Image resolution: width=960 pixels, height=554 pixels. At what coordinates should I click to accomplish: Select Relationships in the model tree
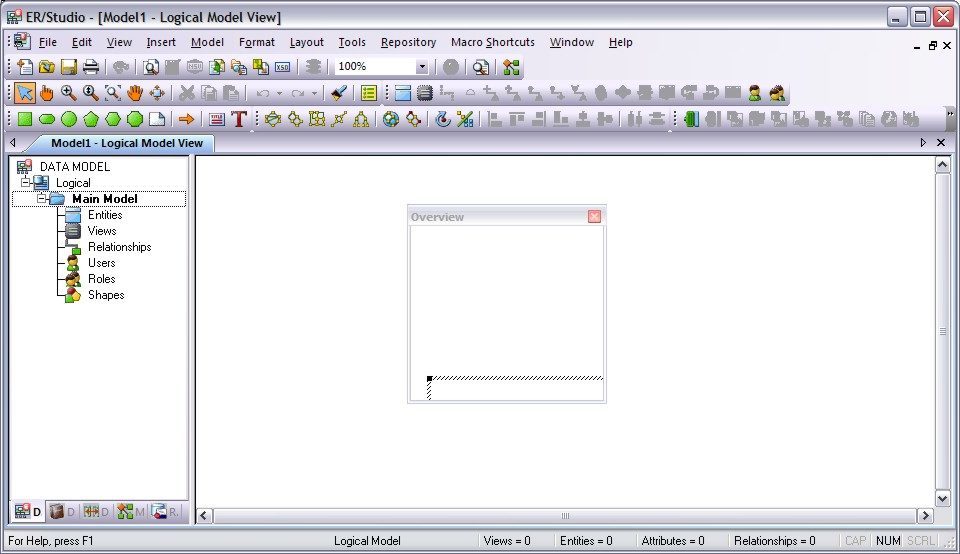119,247
